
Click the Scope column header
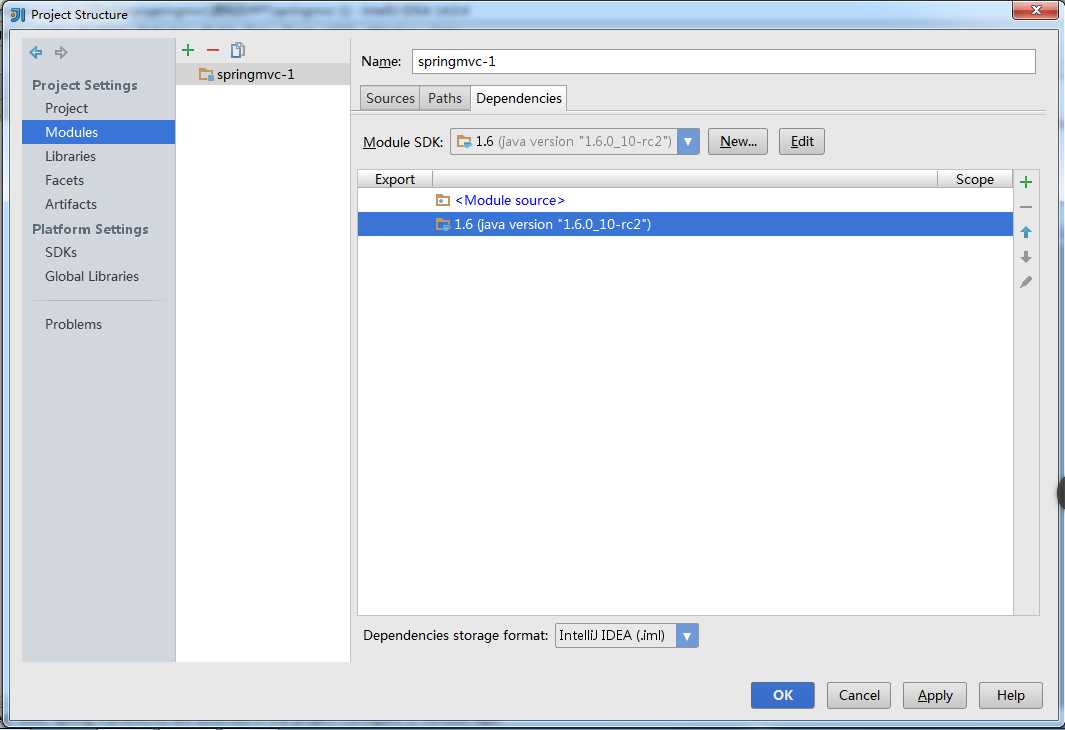(975, 179)
